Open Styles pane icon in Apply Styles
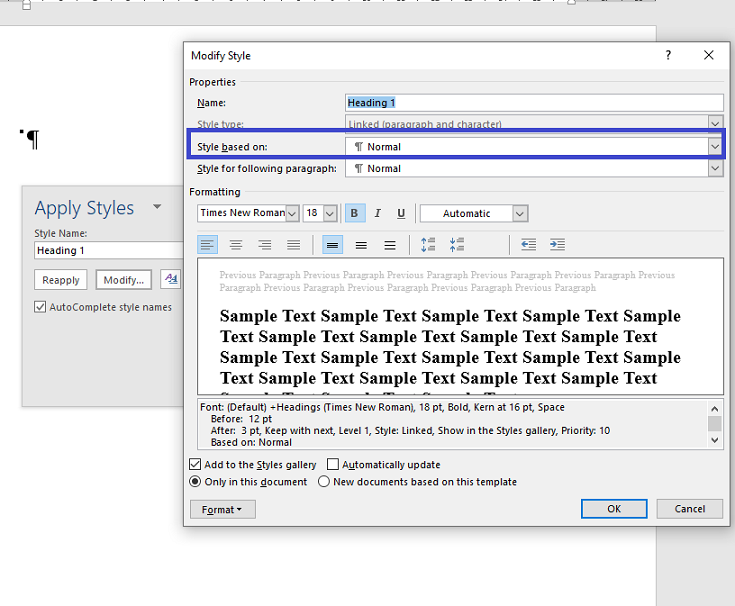Screen dimensions: 735x606 (x=171, y=280)
